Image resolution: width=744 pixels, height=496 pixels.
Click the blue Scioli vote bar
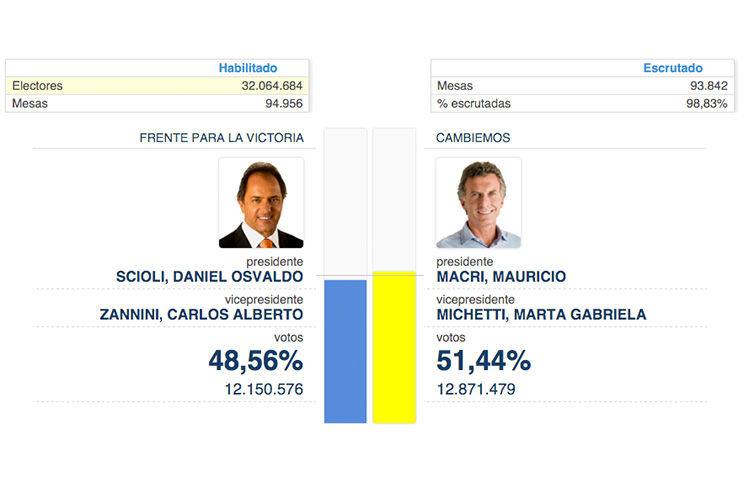345,351
